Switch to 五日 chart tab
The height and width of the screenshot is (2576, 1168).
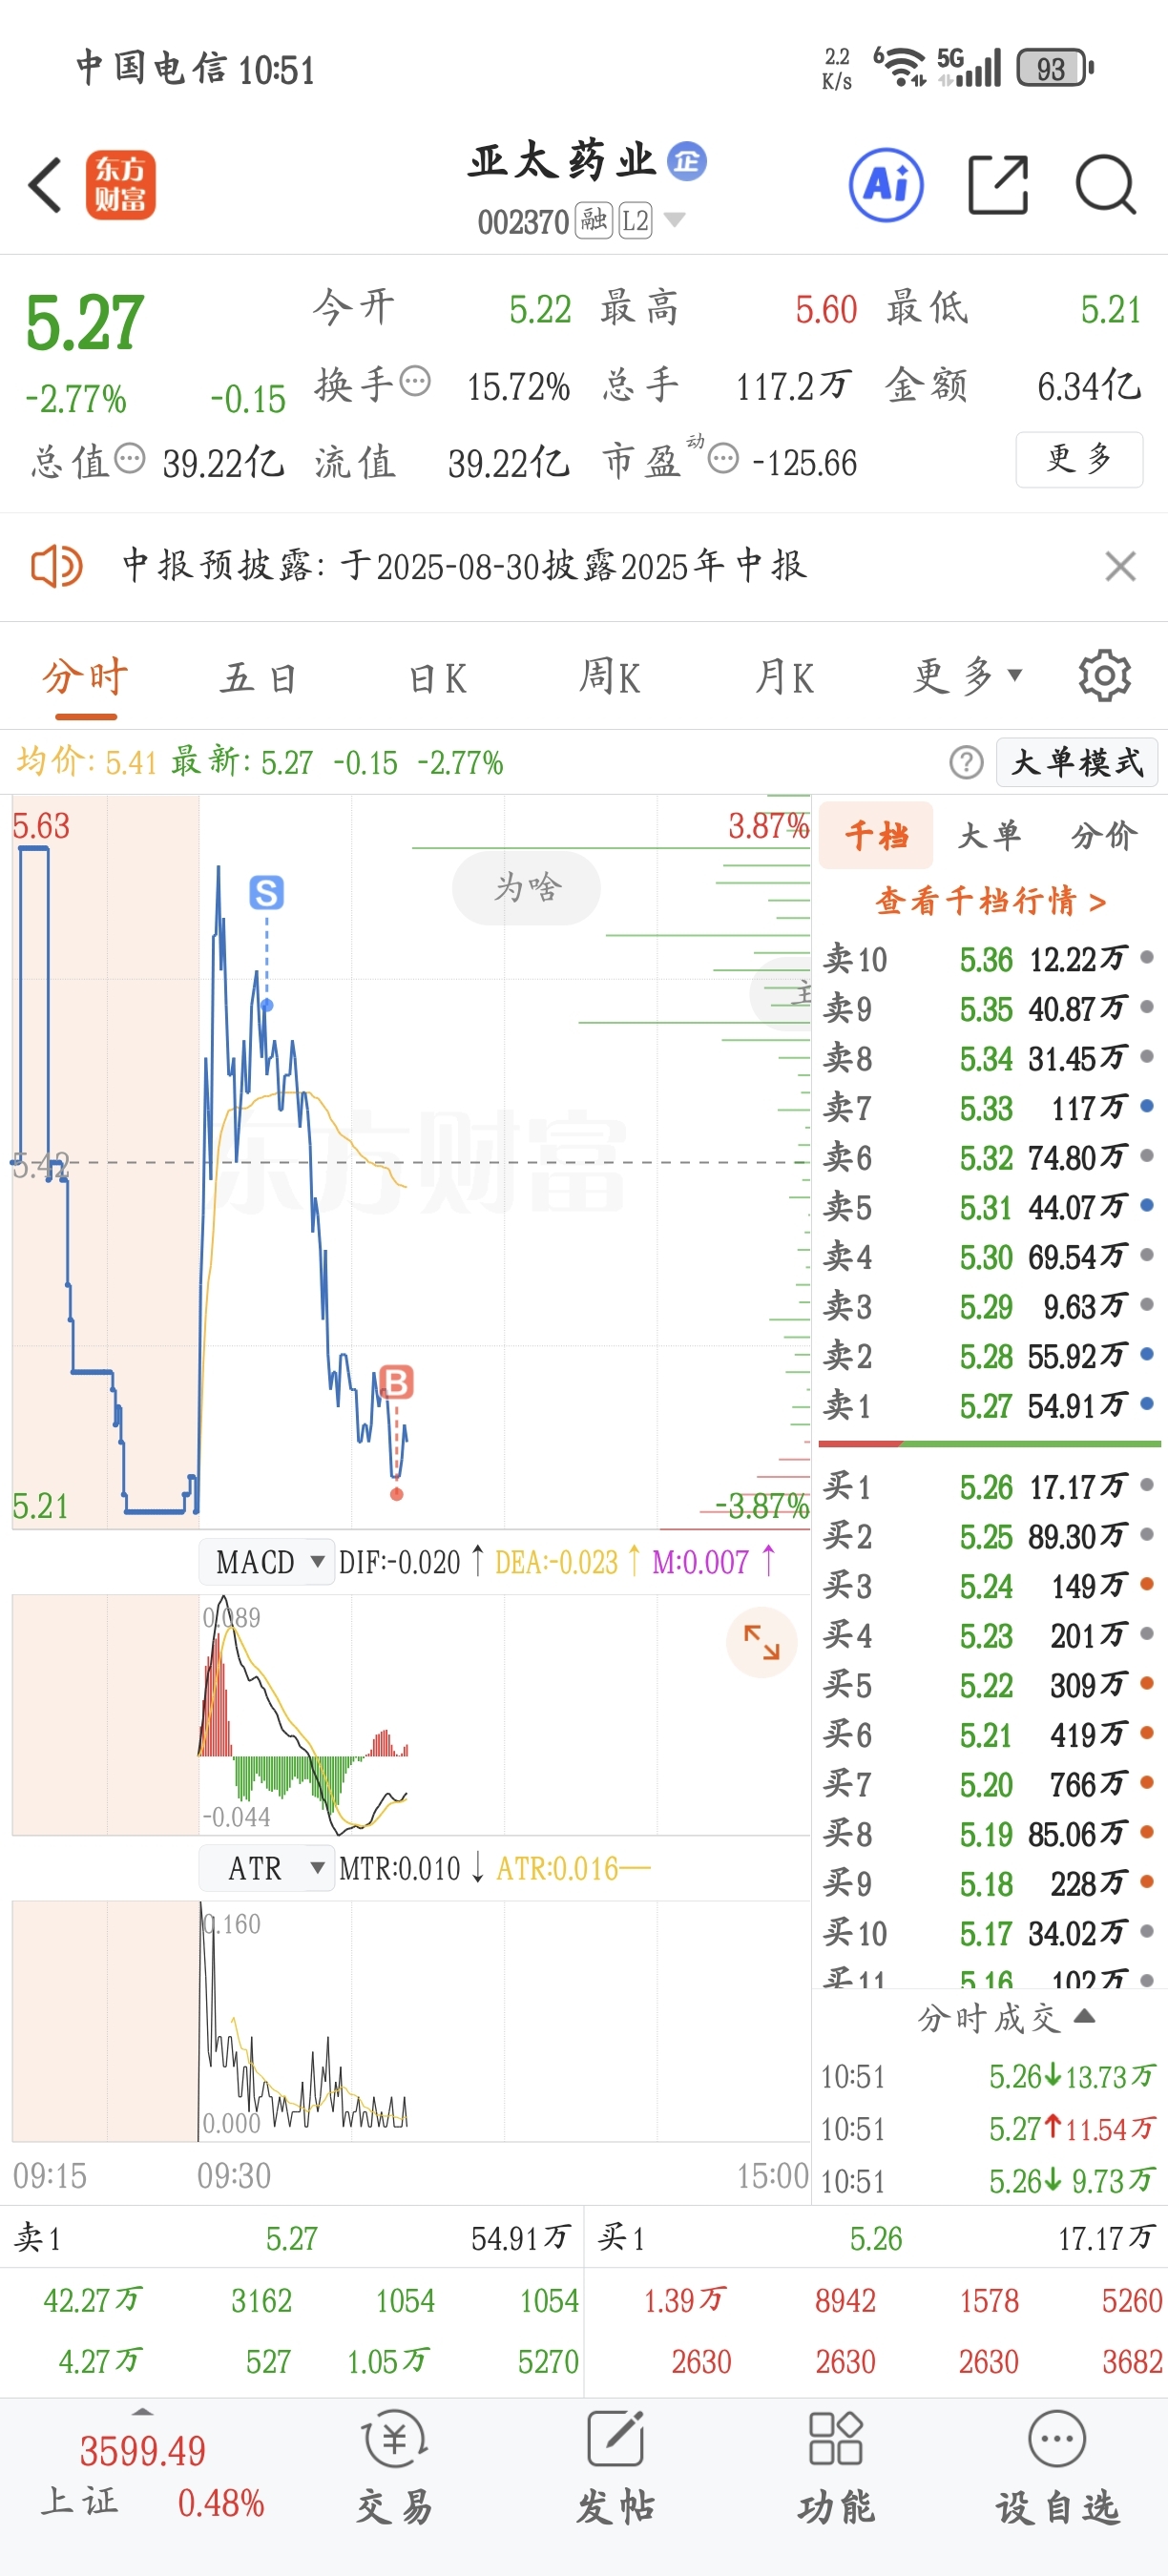click(x=258, y=678)
